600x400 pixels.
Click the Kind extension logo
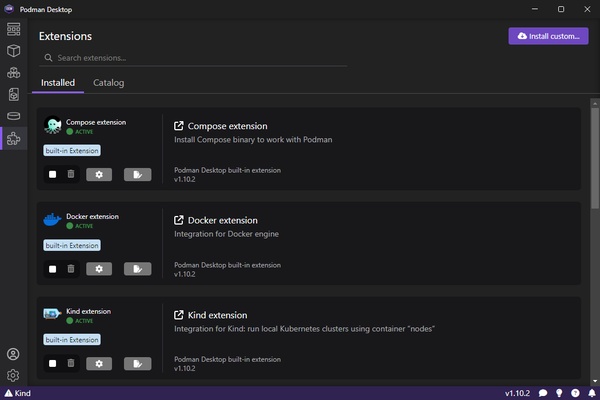click(52, 314)
